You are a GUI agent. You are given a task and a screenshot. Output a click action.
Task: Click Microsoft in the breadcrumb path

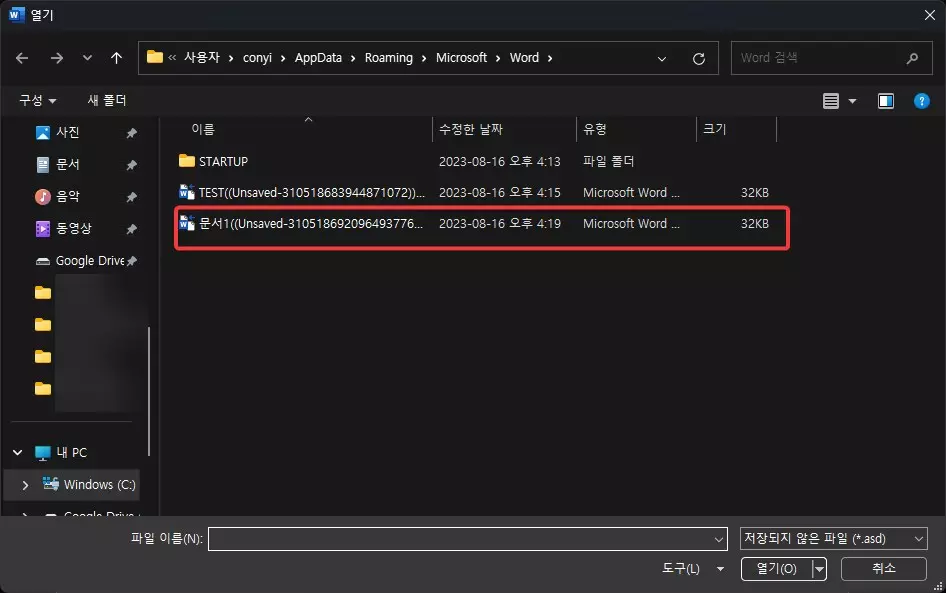[462, 57]
